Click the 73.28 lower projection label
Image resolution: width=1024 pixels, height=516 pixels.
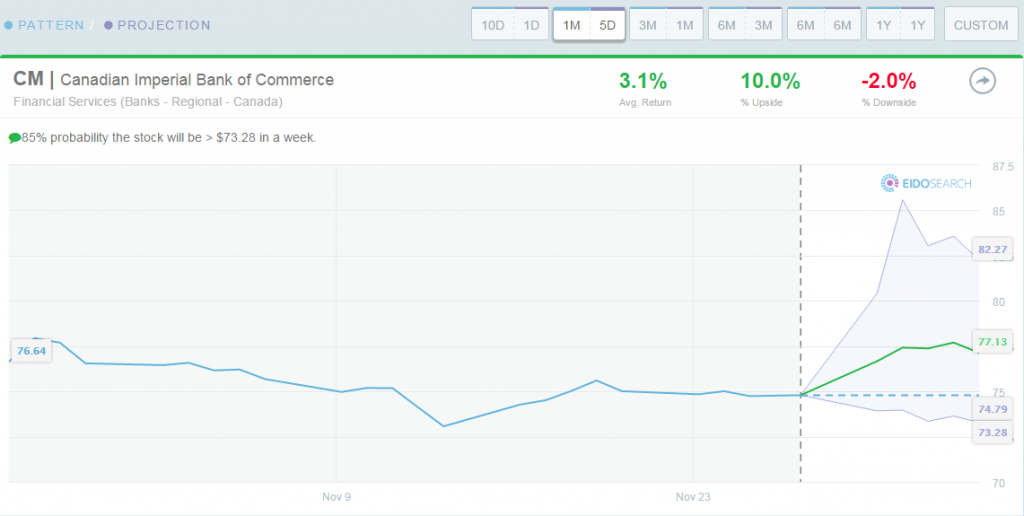993,432
